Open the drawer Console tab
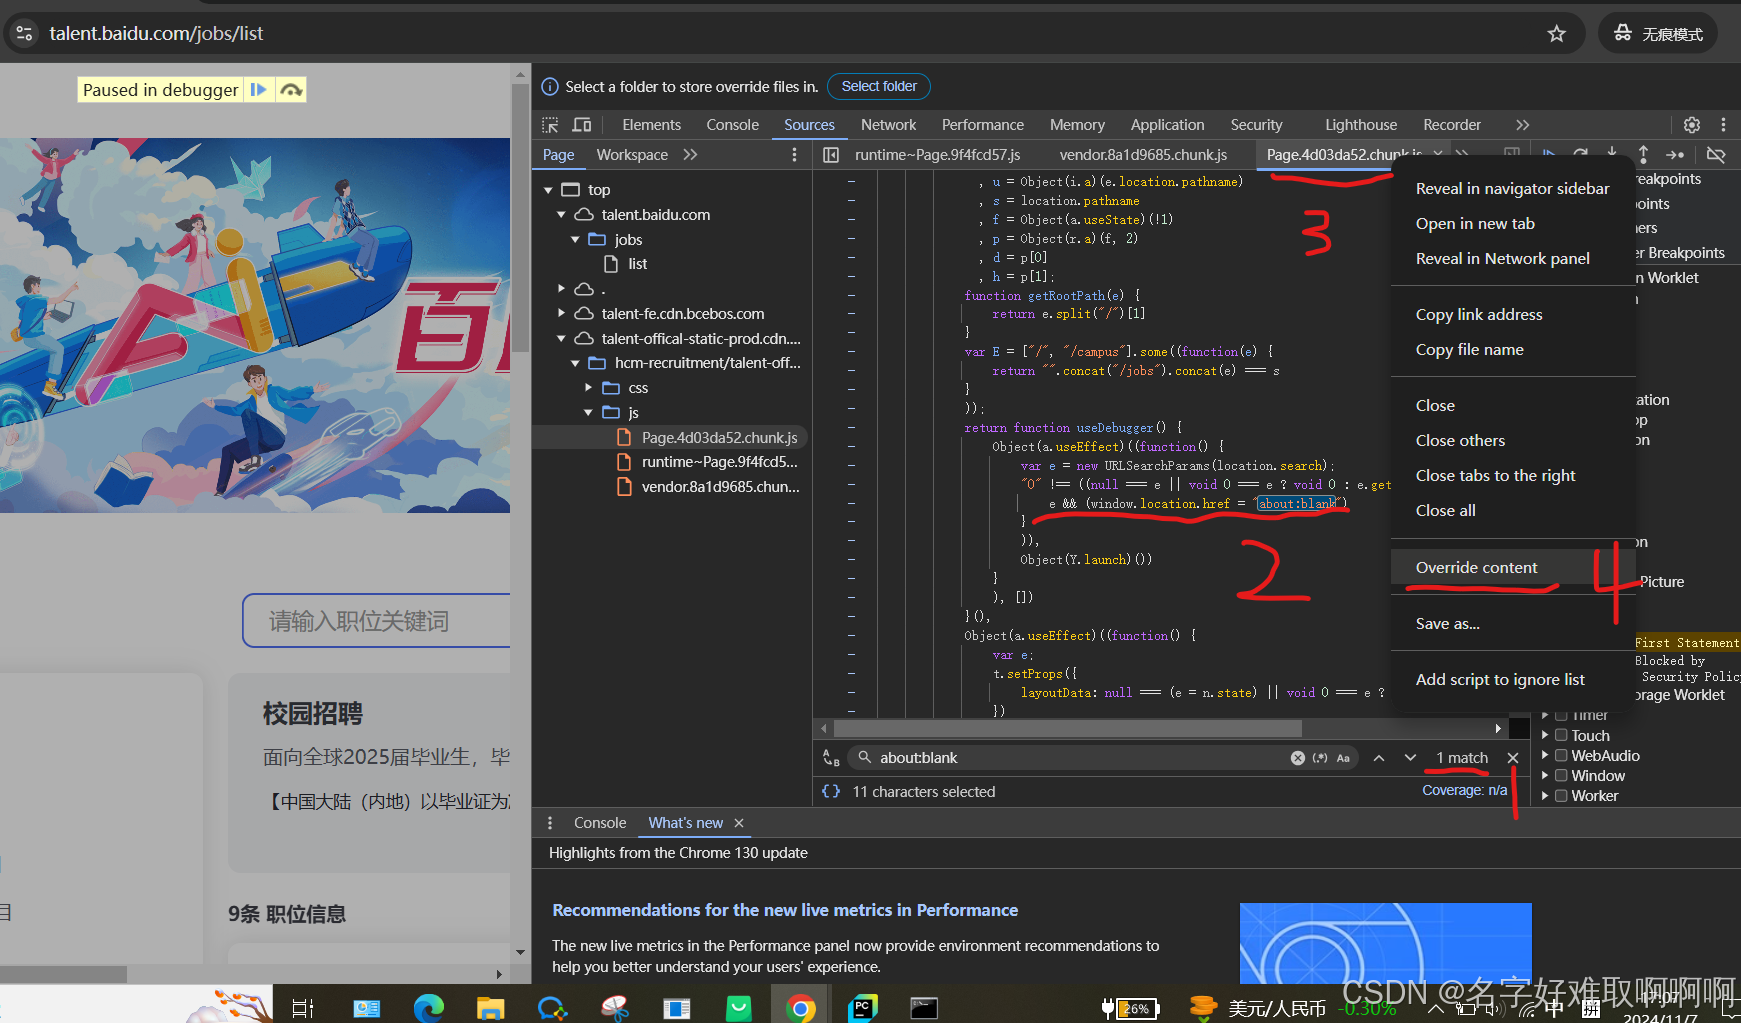Image resolution: width=1741 pixels, height=1023 pixels. coord(600,823)
